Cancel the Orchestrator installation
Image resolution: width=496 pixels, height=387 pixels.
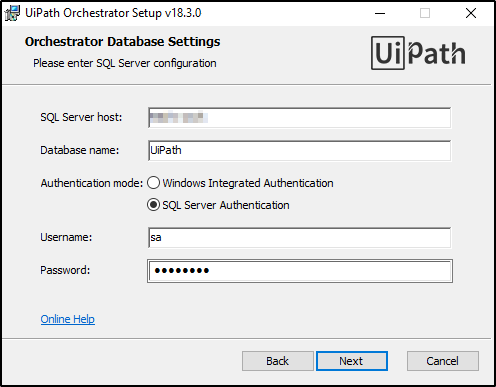coord(443,361)
